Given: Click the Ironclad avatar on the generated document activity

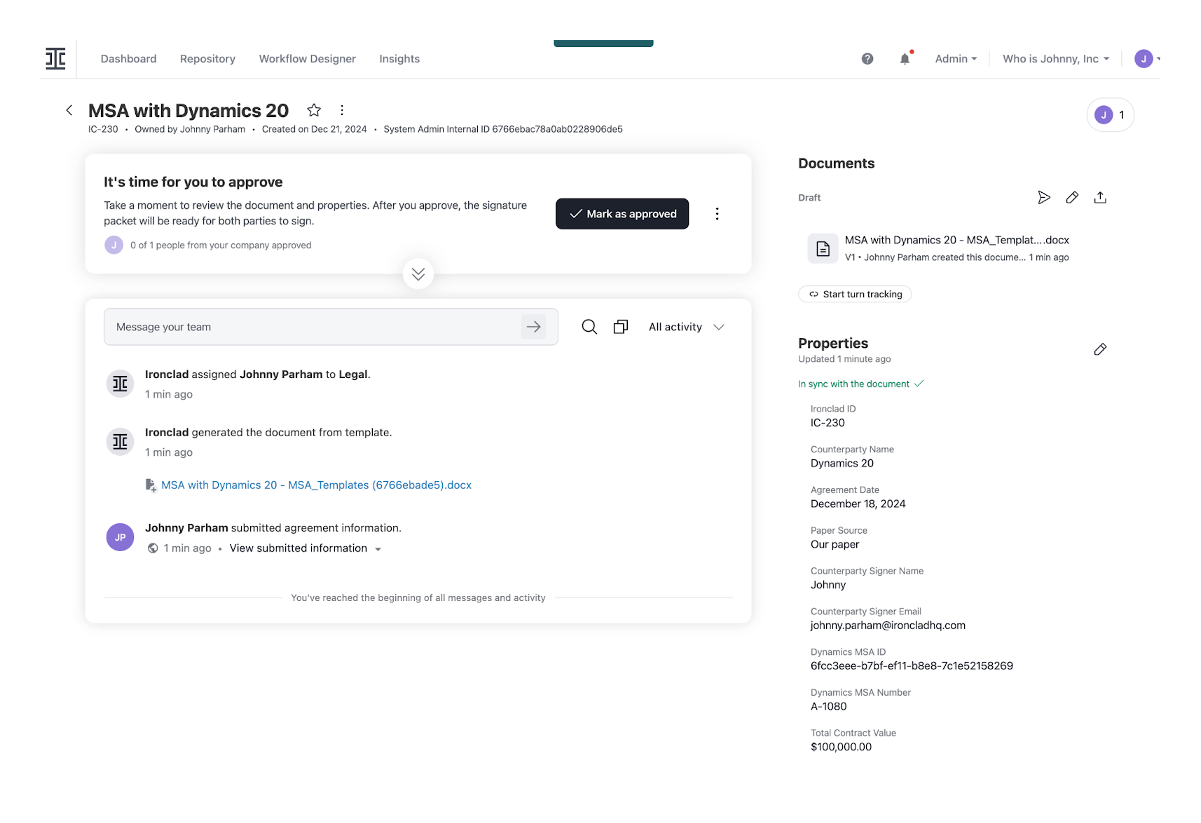Looking at the screenshot, I should tap(120, 441).
